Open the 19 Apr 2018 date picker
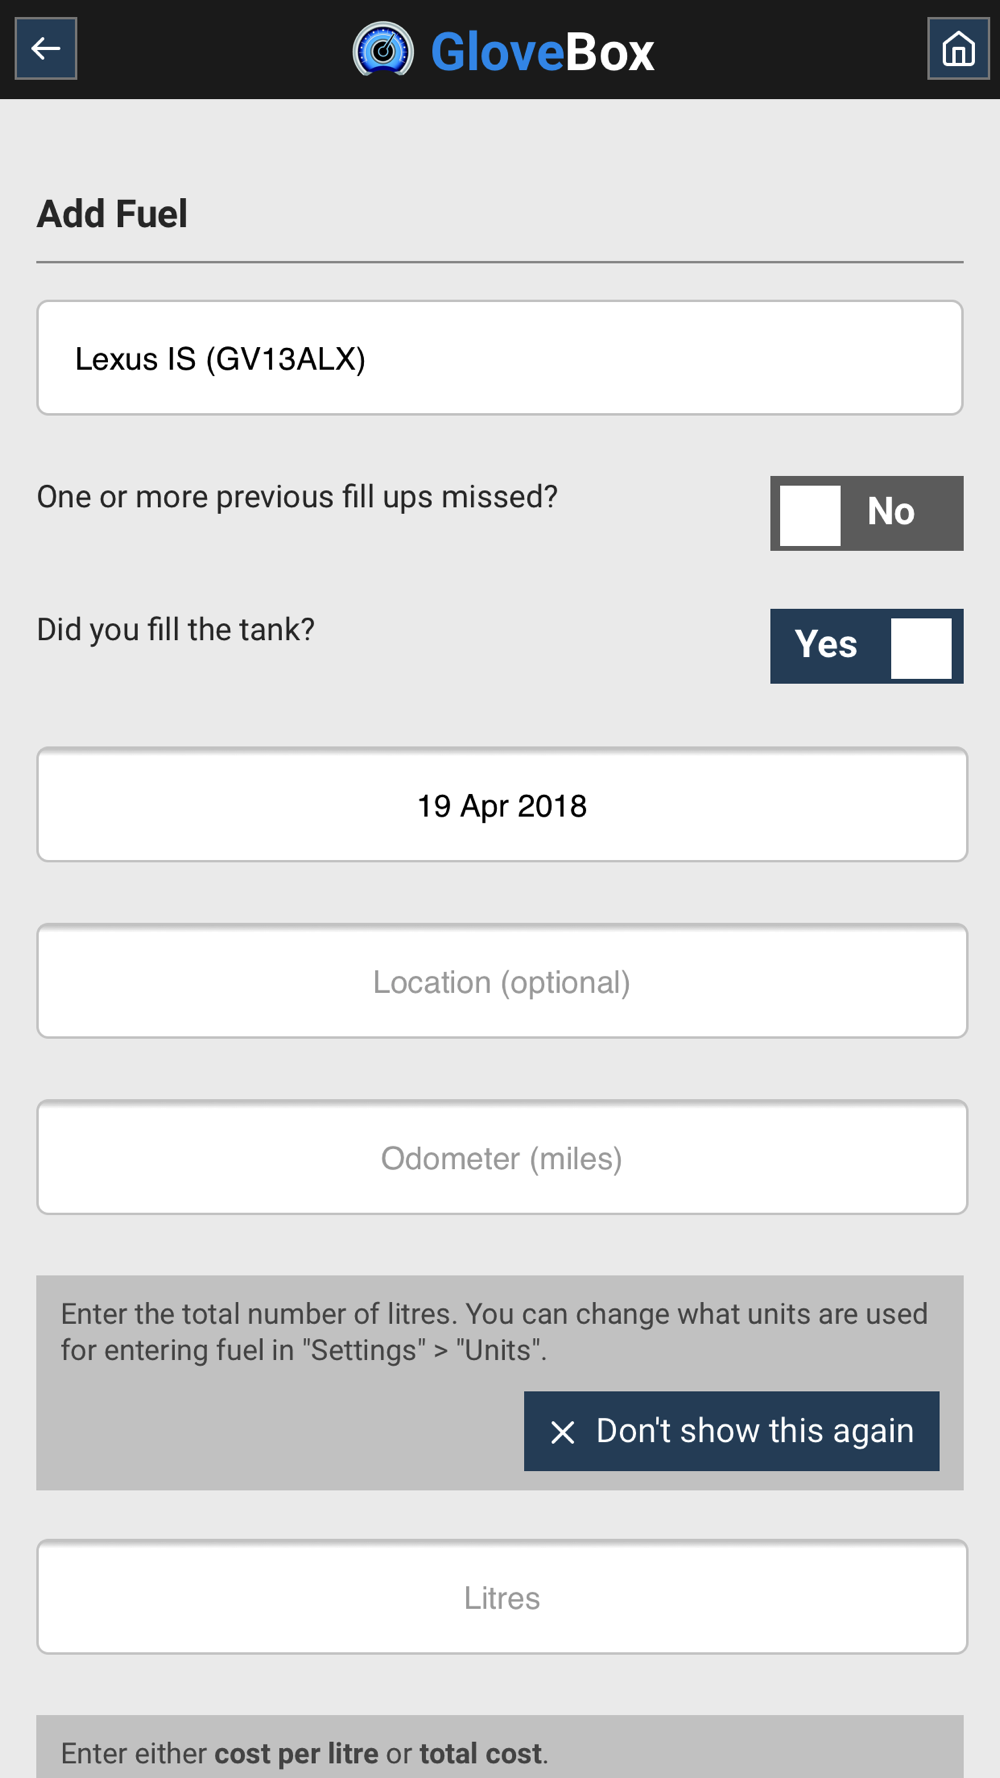 point(502,805)
